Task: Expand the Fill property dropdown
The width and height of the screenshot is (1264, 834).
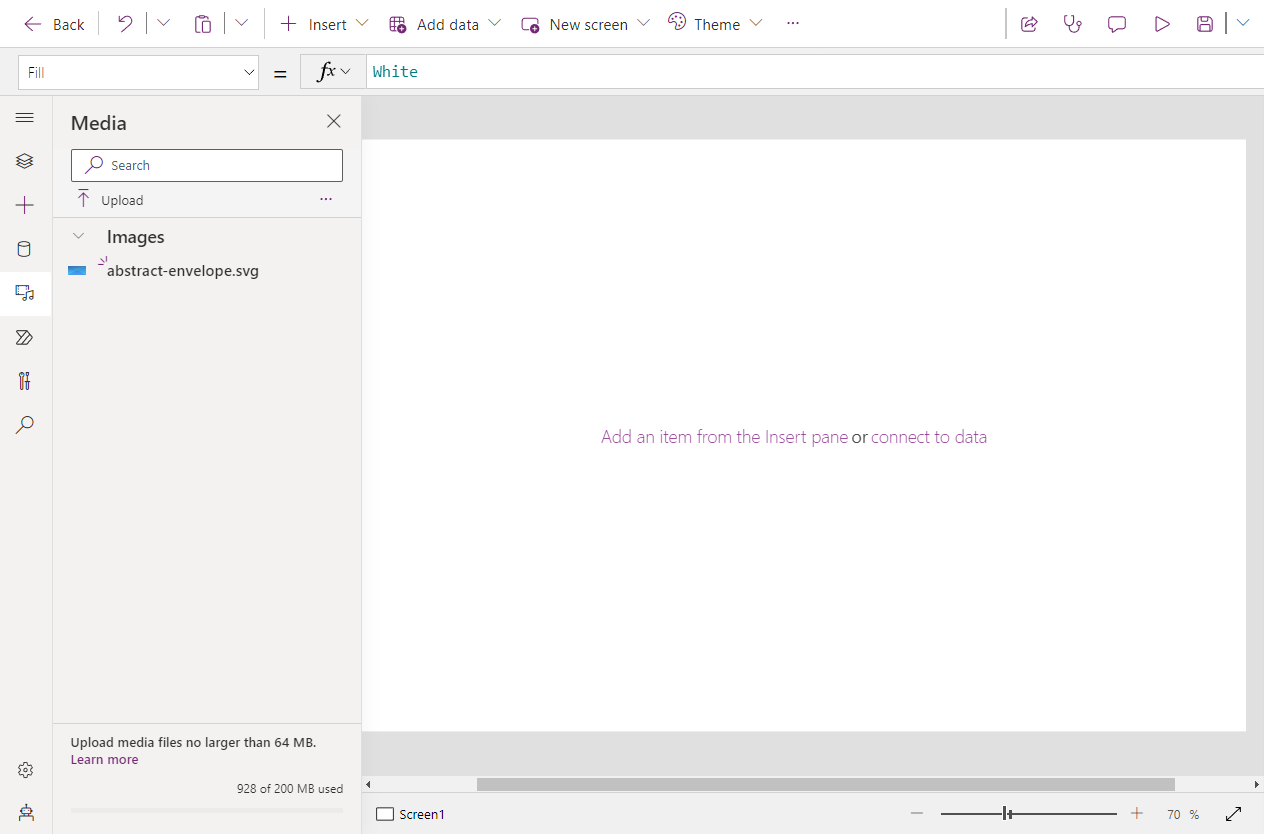Action: coord(249,72)
